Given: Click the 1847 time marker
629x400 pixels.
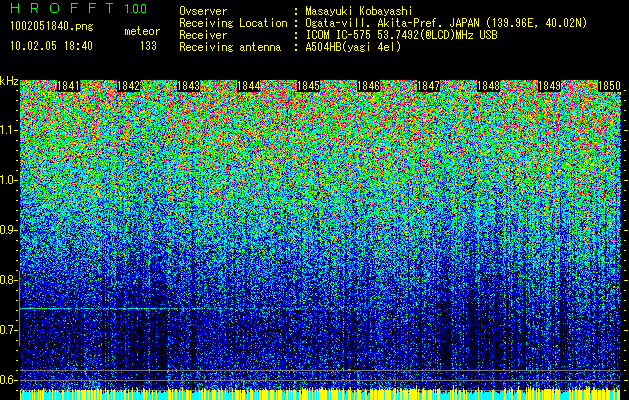Looking at the screenshot, I should coord(428,86).
